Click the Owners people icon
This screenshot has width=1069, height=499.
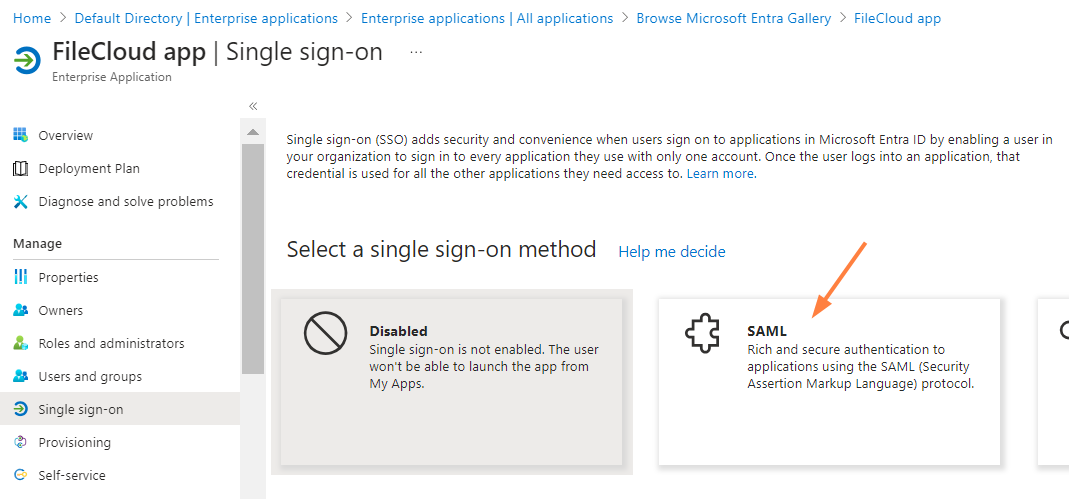[20, 310]
